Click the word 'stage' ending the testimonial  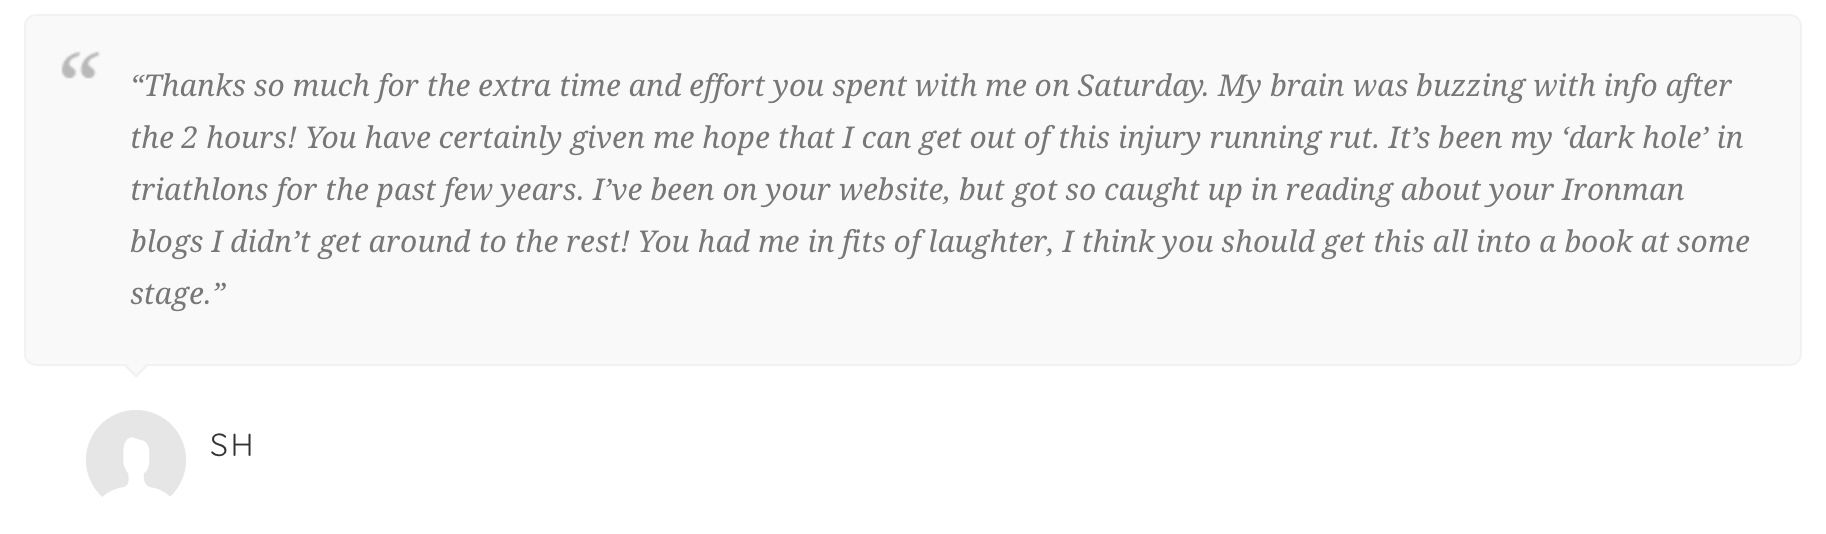coord(169,294)
